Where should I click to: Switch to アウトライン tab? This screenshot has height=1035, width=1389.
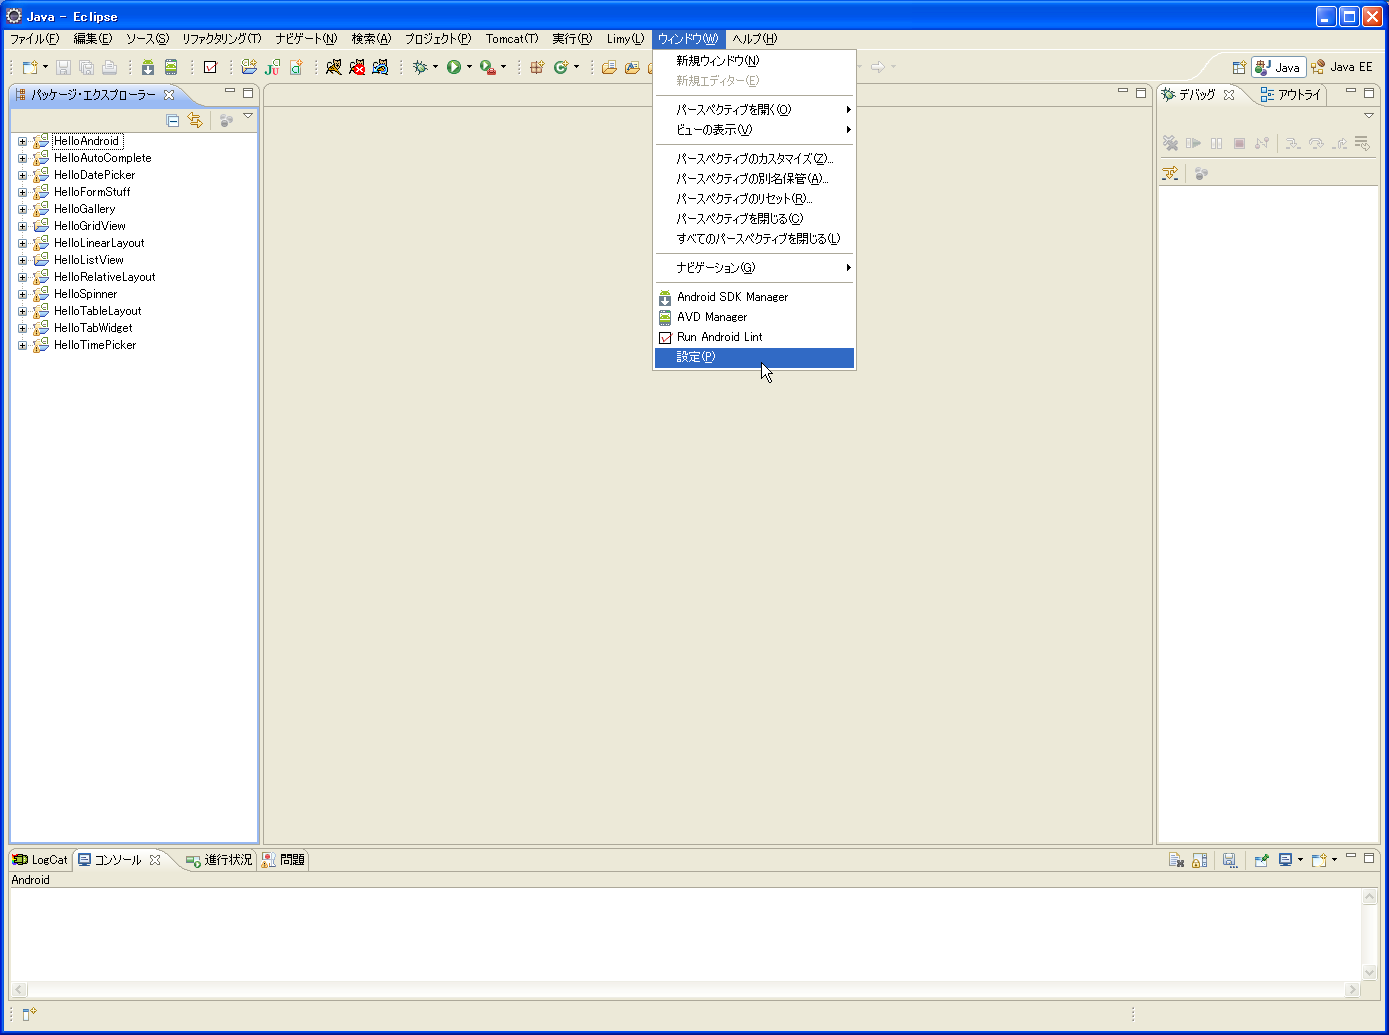click(1291, 95)
